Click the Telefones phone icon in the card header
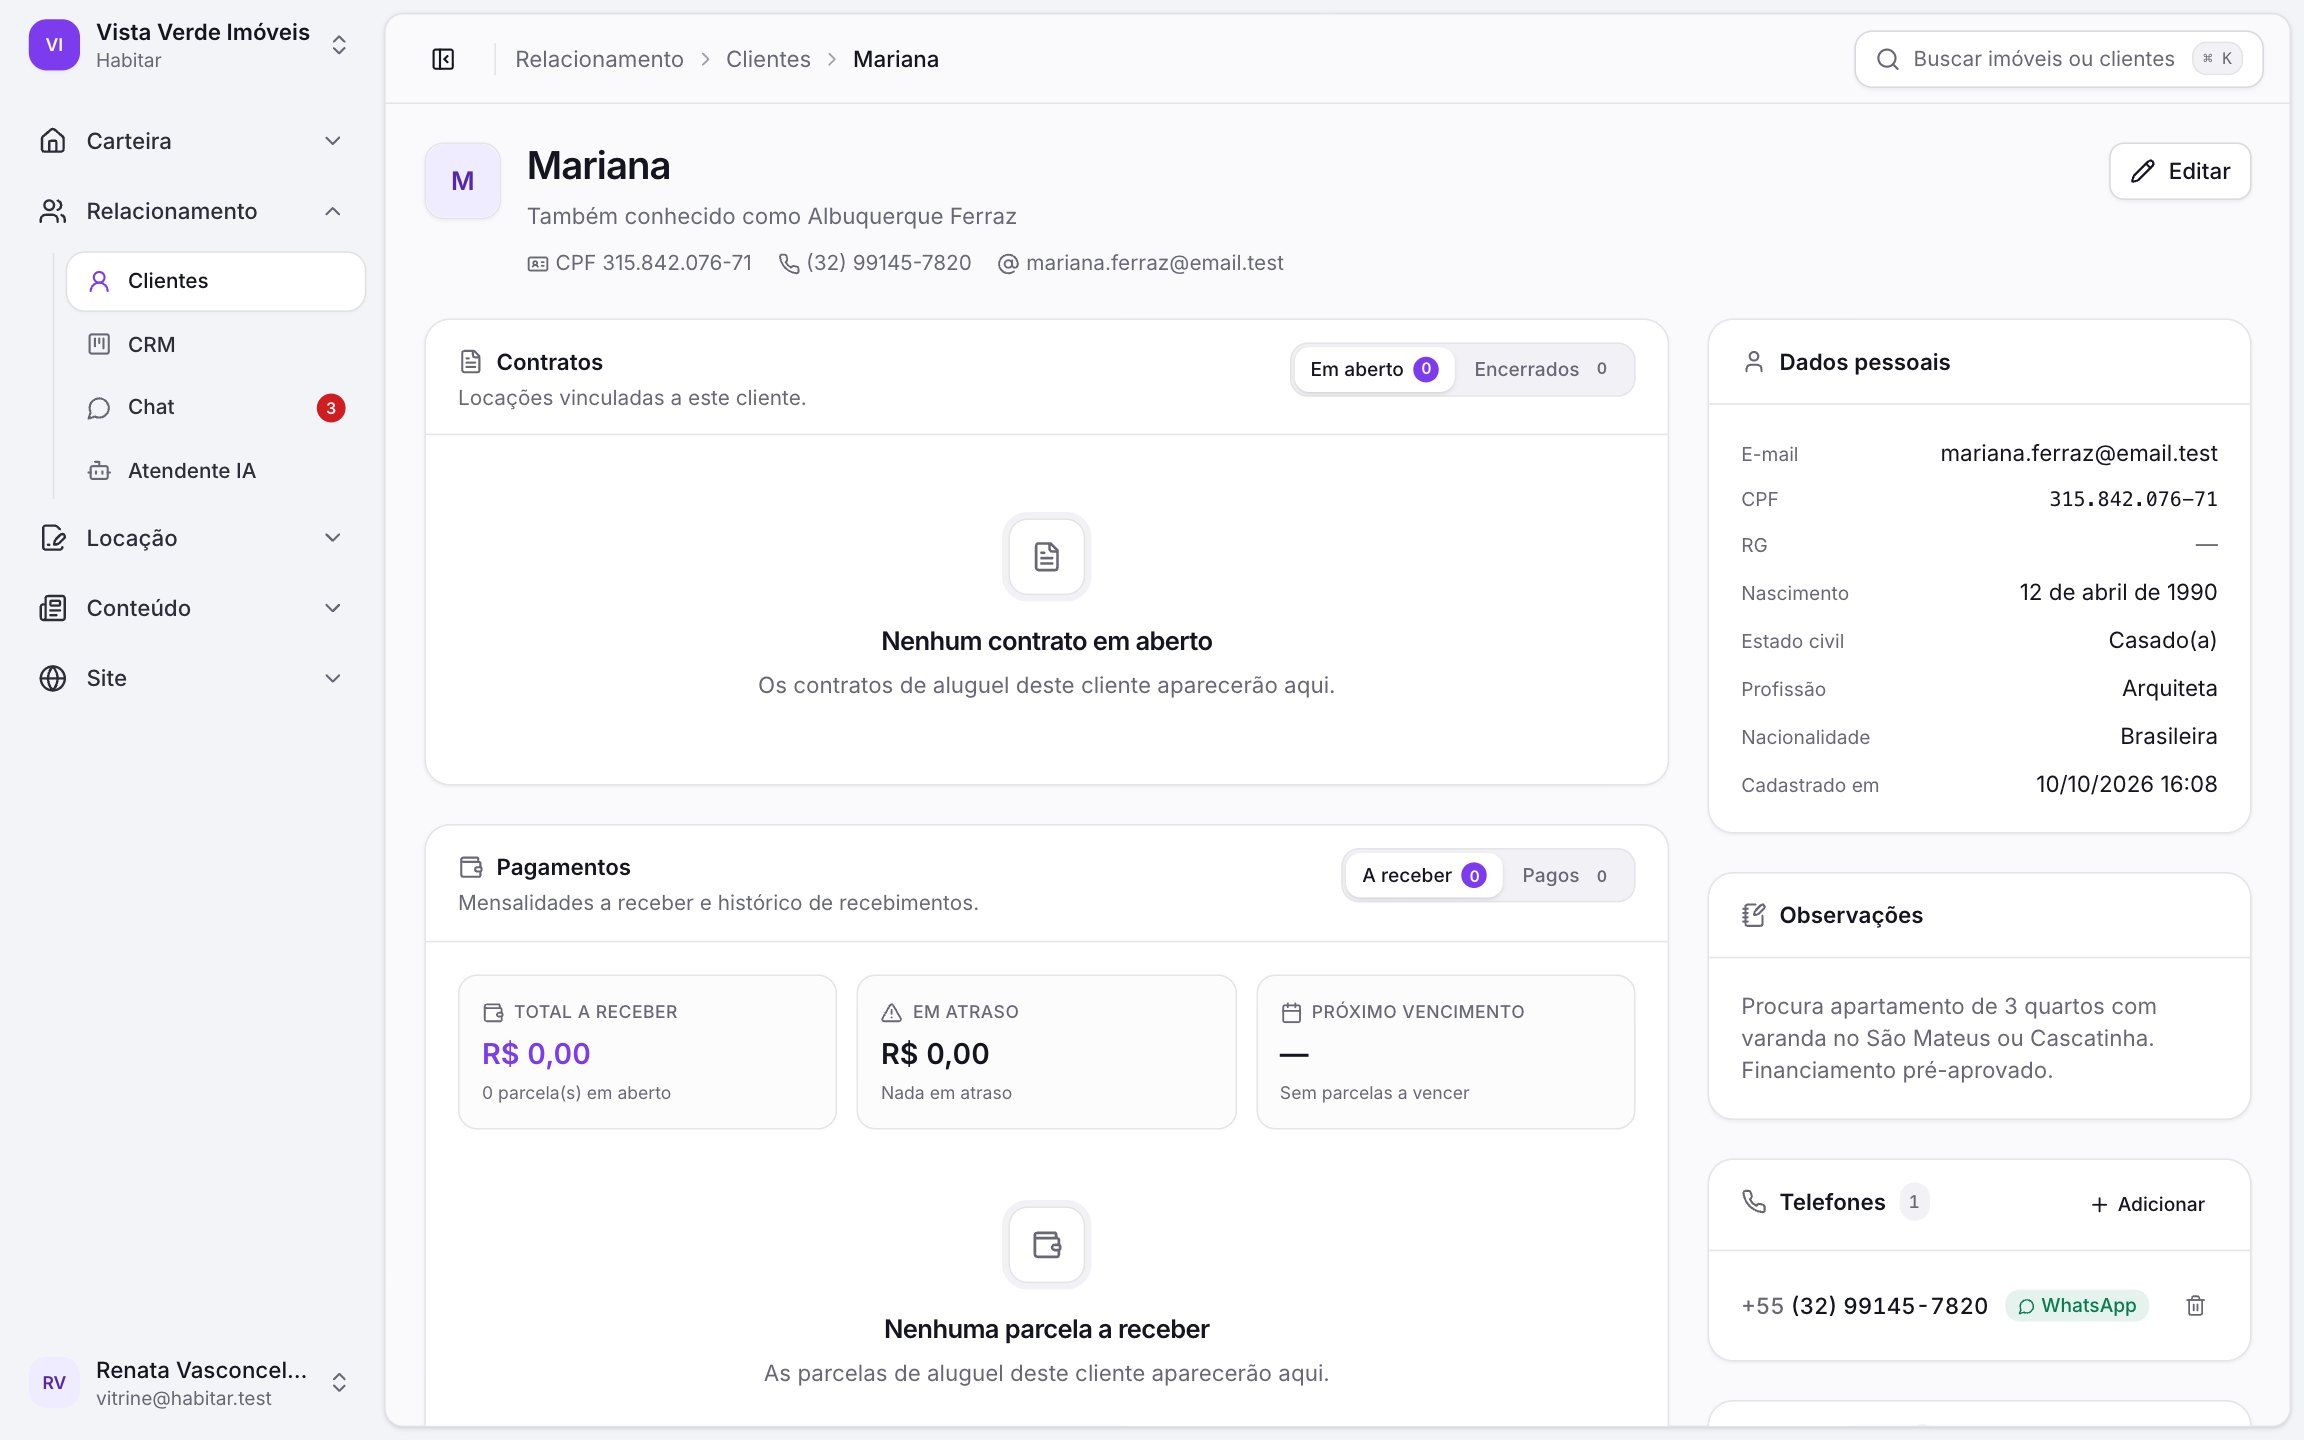 [x=1753, y=1201]
